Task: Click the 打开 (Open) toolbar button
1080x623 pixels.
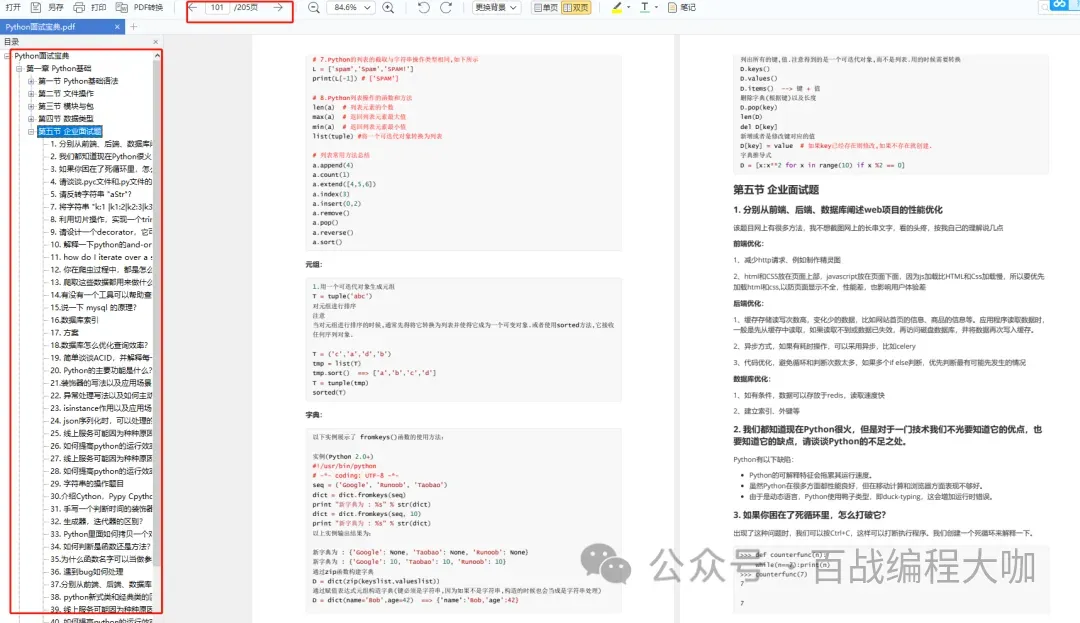Action: point(13,8)
